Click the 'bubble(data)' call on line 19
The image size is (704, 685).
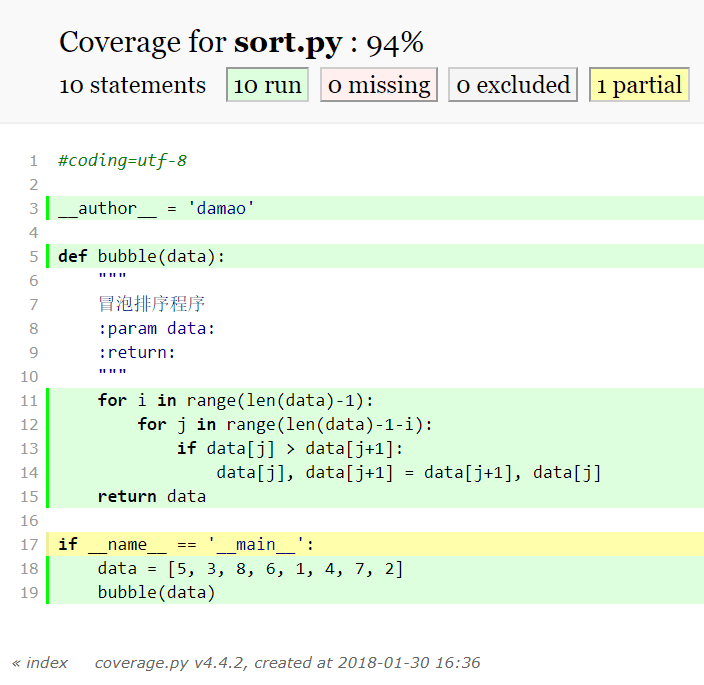click(156, 593)
